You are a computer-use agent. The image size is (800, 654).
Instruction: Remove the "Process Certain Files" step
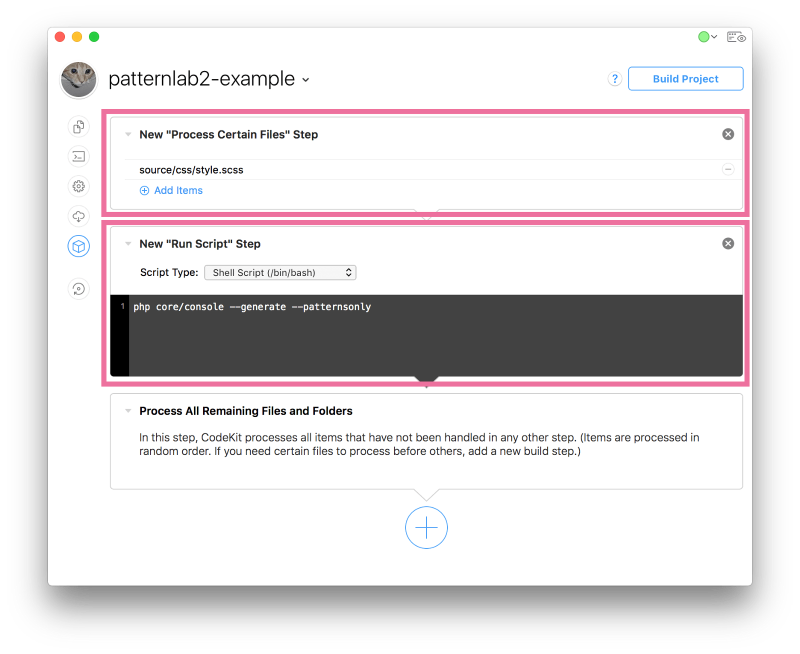pos(728,134)
